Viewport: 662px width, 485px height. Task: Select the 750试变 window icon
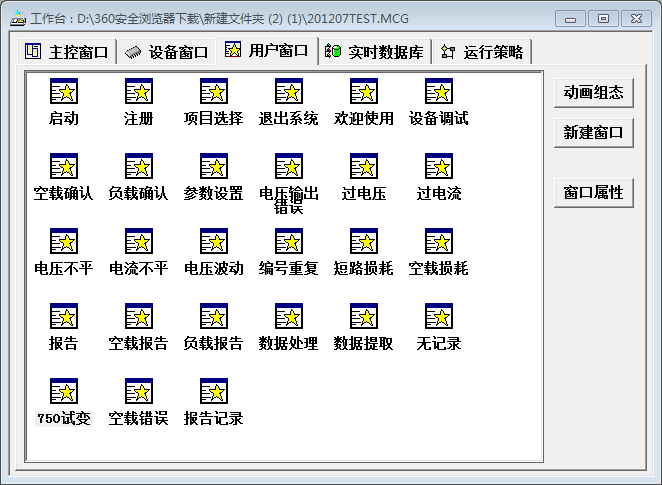coord(64,392)
